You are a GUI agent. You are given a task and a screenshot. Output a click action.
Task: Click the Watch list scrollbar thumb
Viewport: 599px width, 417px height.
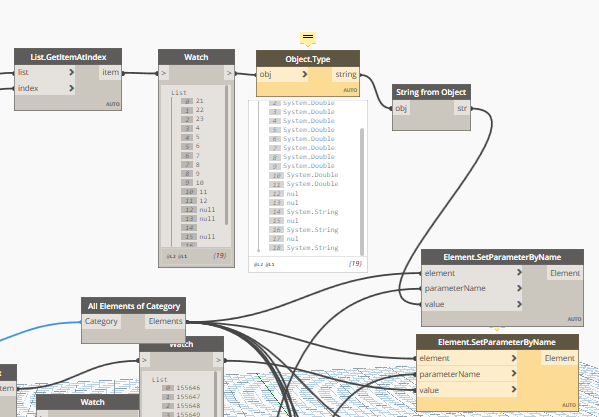pyautogui.click(x=227, y=155)
